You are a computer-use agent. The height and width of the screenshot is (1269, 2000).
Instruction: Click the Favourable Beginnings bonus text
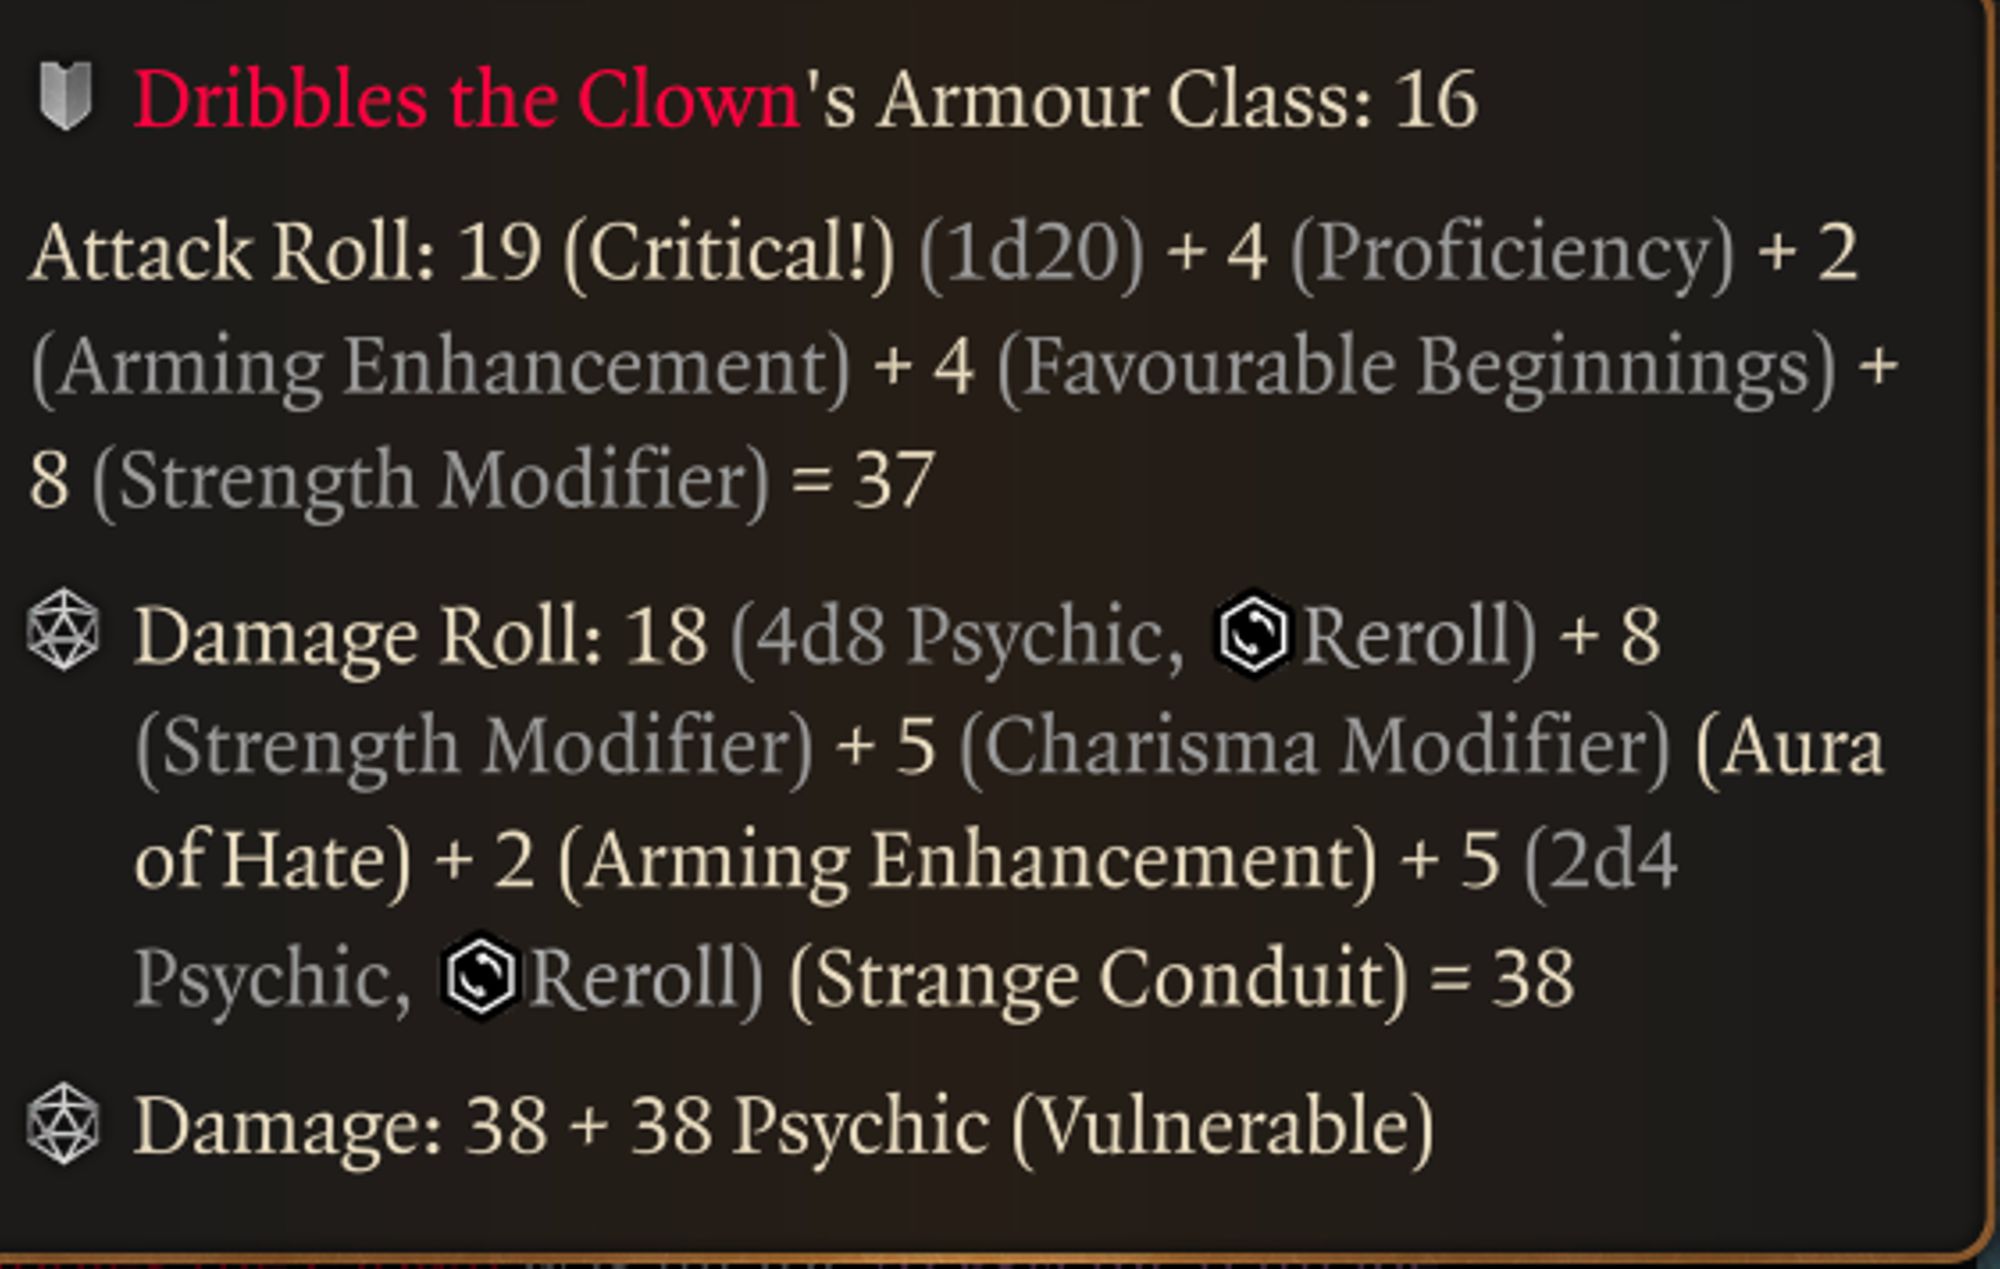click(x=1416, y=366)
